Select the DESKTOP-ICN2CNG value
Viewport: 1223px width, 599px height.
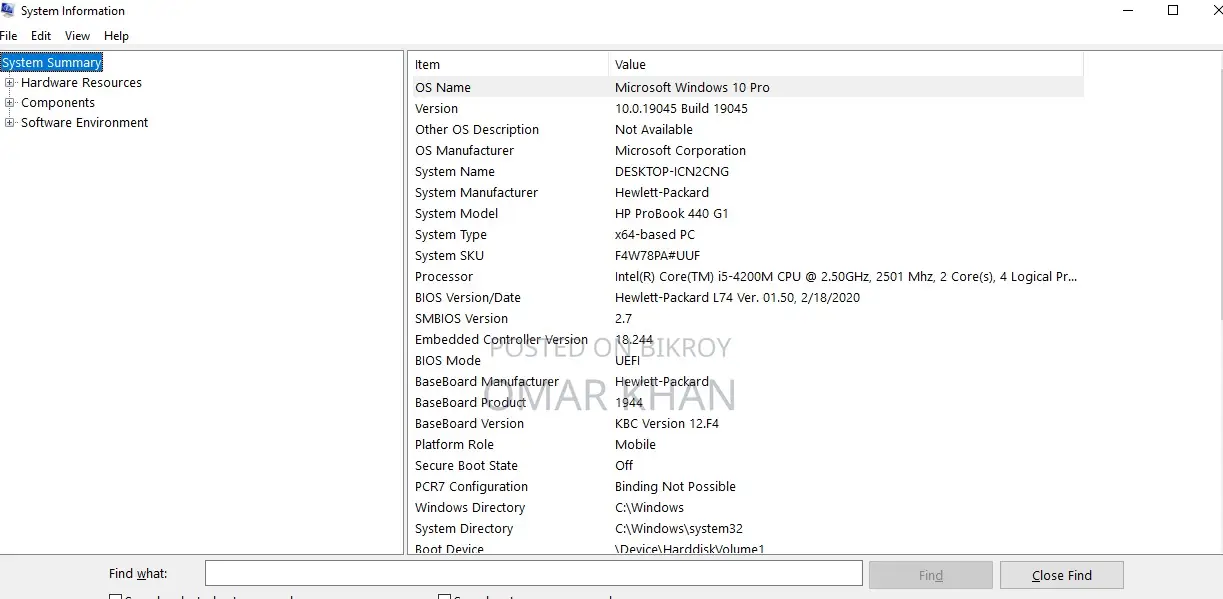[x=672, y=172]
